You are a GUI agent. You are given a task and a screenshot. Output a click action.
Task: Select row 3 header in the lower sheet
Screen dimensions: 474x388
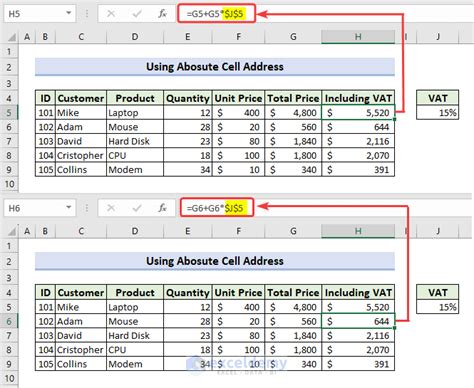[x=9, y=278]
